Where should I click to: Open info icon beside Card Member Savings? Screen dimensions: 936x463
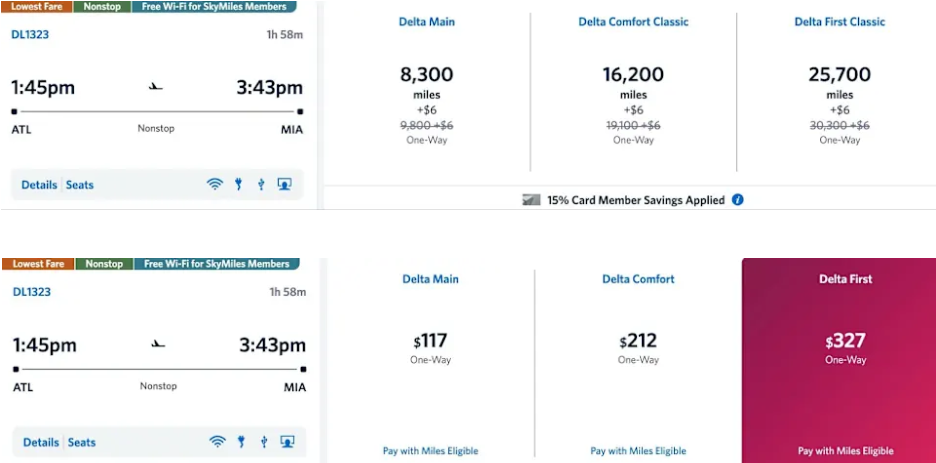point(738,200)
